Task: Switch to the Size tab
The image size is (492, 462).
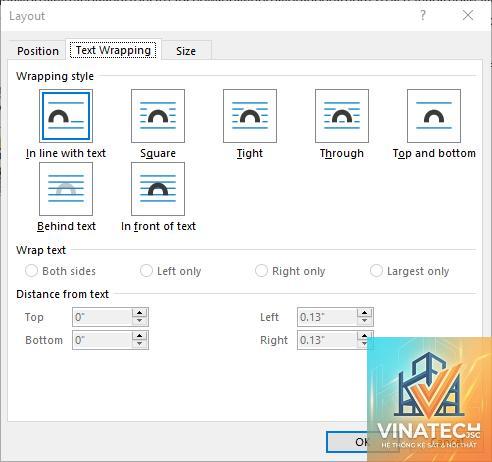Action: click(x=186, y=51)
